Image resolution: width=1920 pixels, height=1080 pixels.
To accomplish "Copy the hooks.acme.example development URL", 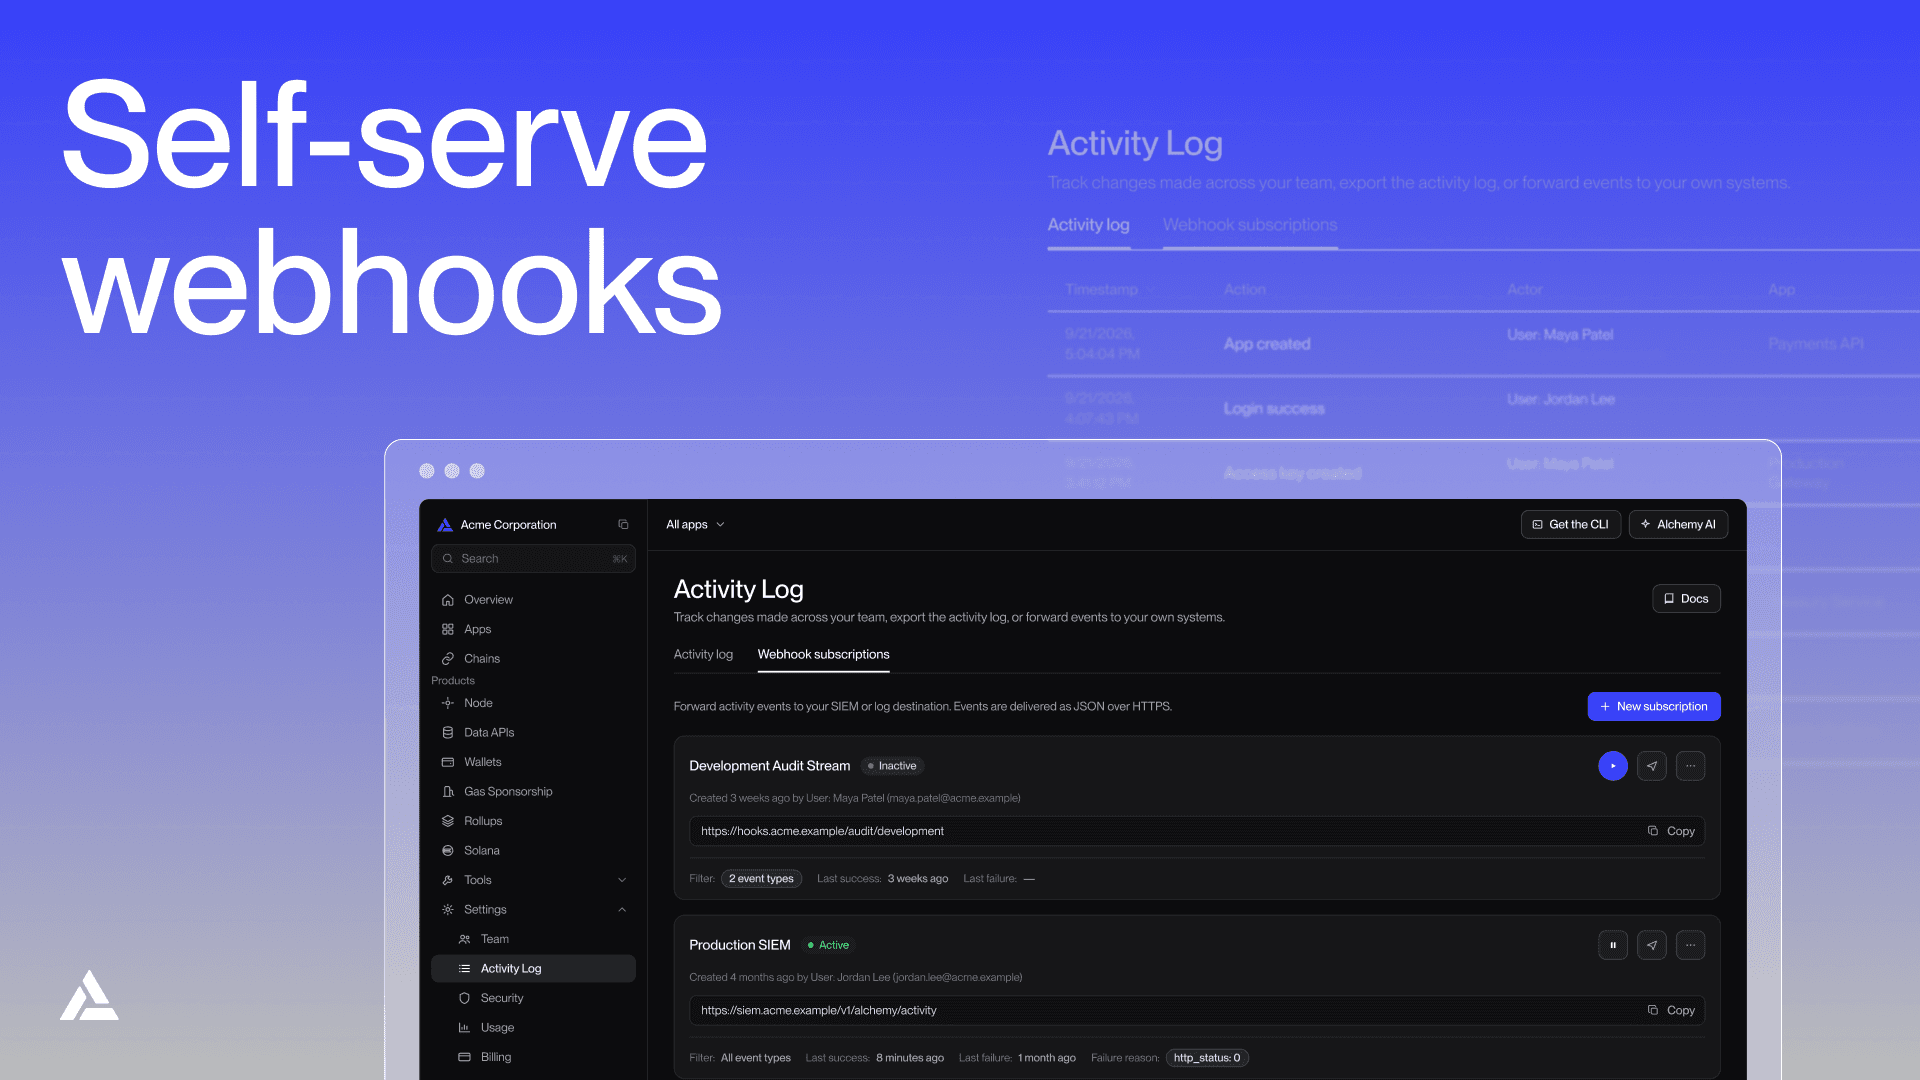I will click(1671, 832).
